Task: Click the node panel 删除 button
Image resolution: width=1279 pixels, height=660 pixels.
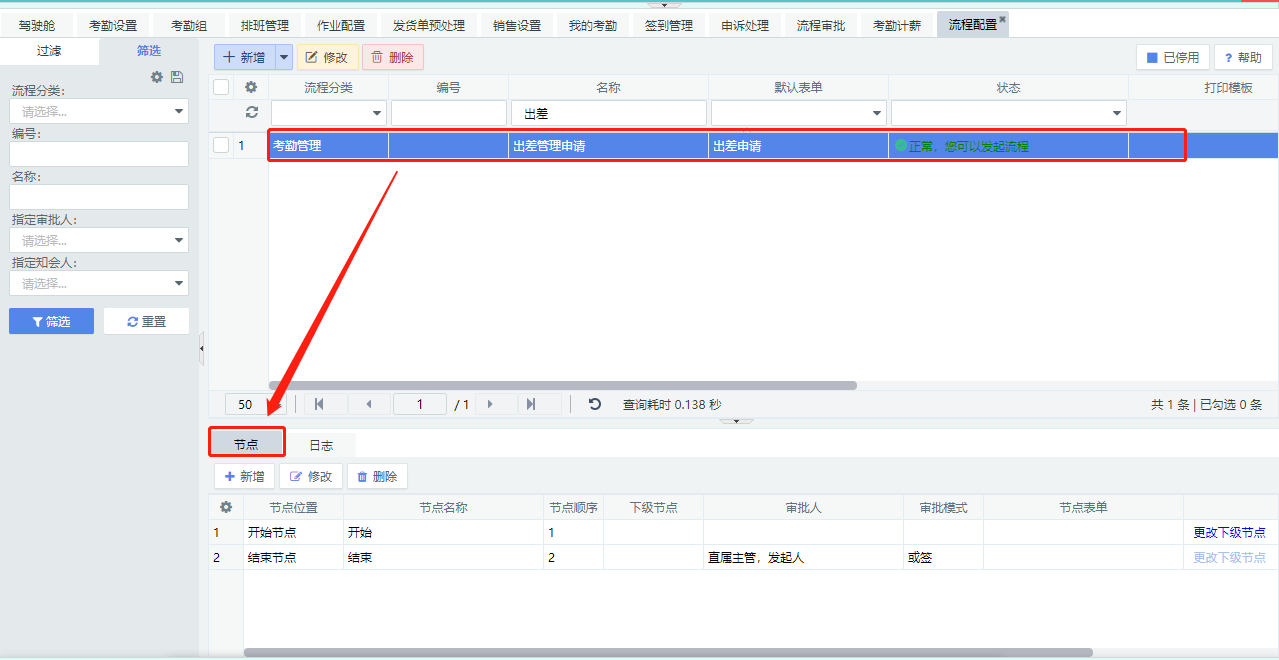Action: (377, 476)
